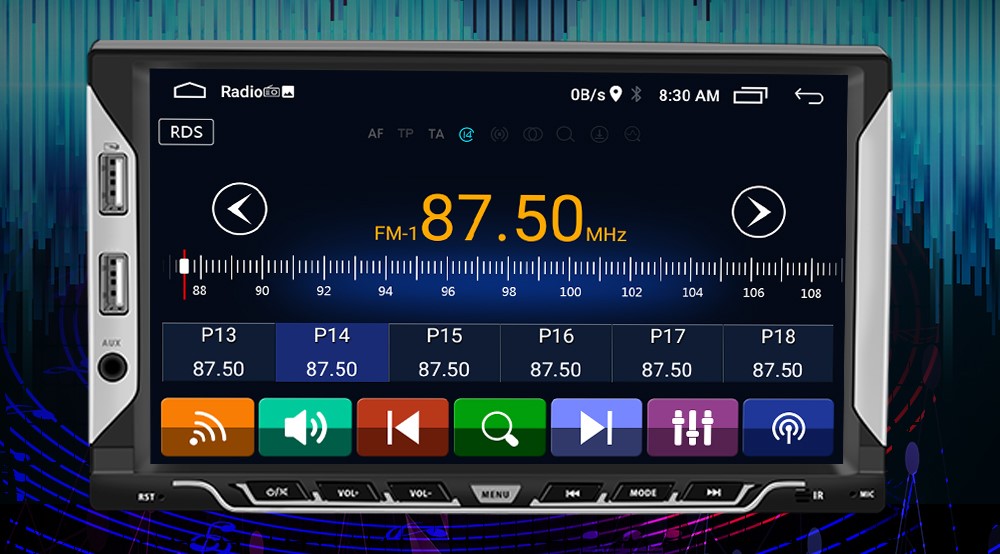Click the lower USB port
1000x554 pixels.
pyautogui.click(x=114, y=283)
